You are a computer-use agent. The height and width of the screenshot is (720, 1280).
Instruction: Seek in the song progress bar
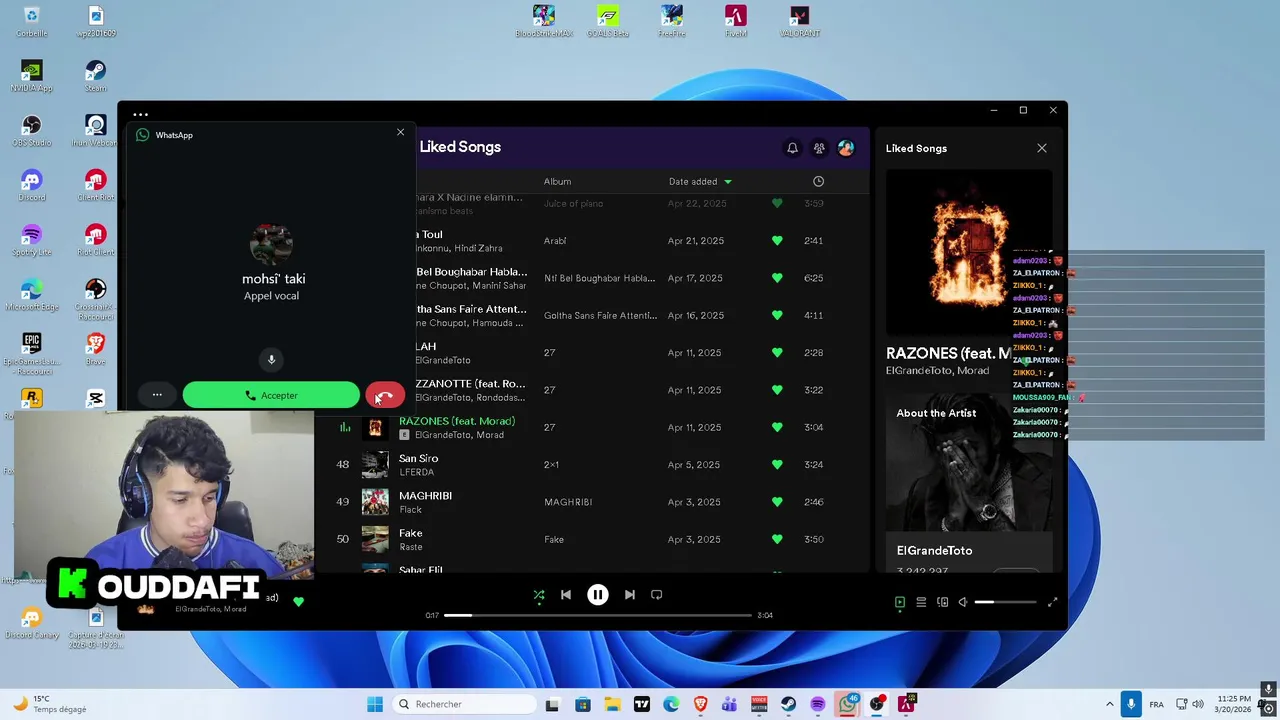(598, 615)
